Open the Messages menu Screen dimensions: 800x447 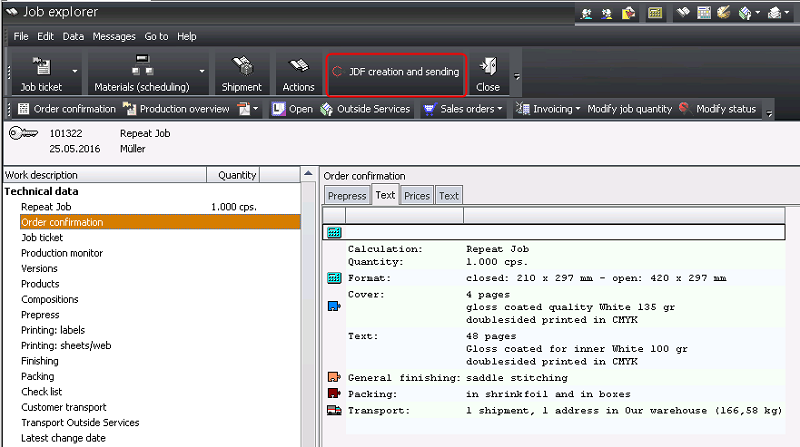(x=113, y=36)
